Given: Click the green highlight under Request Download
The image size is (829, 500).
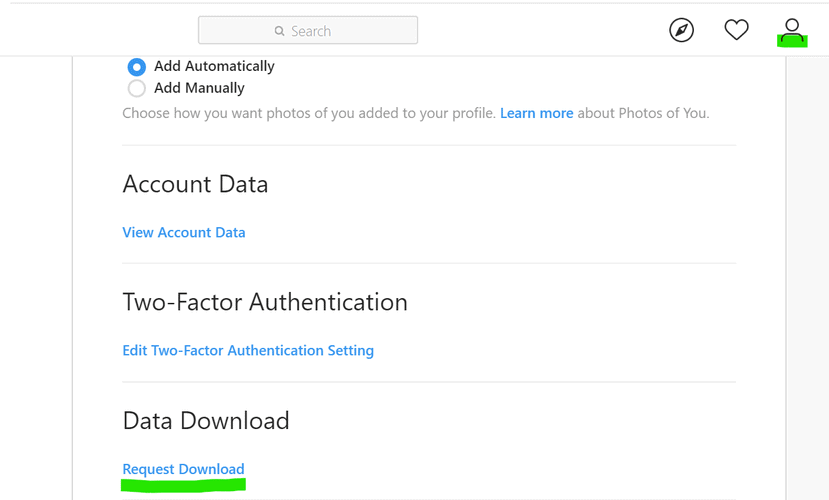Looking at the screenshot, I should point(183,485).
